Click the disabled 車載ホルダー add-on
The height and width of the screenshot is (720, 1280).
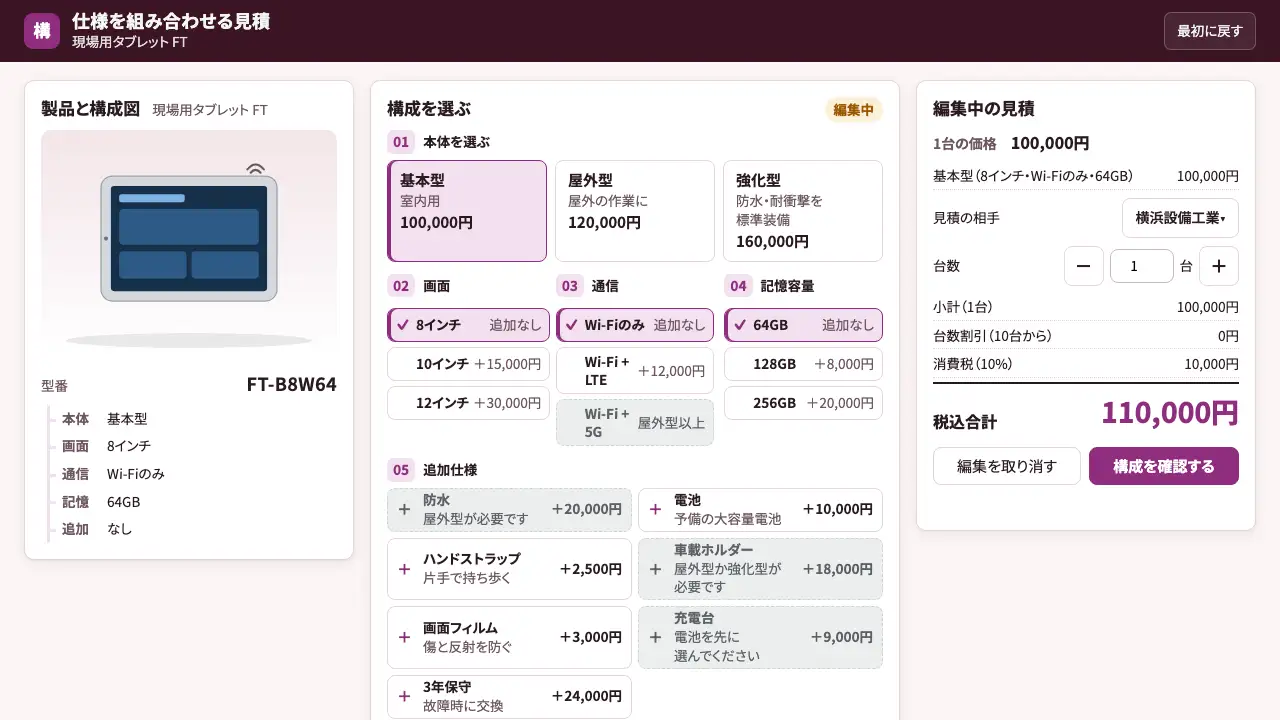[x=760, y=569]
